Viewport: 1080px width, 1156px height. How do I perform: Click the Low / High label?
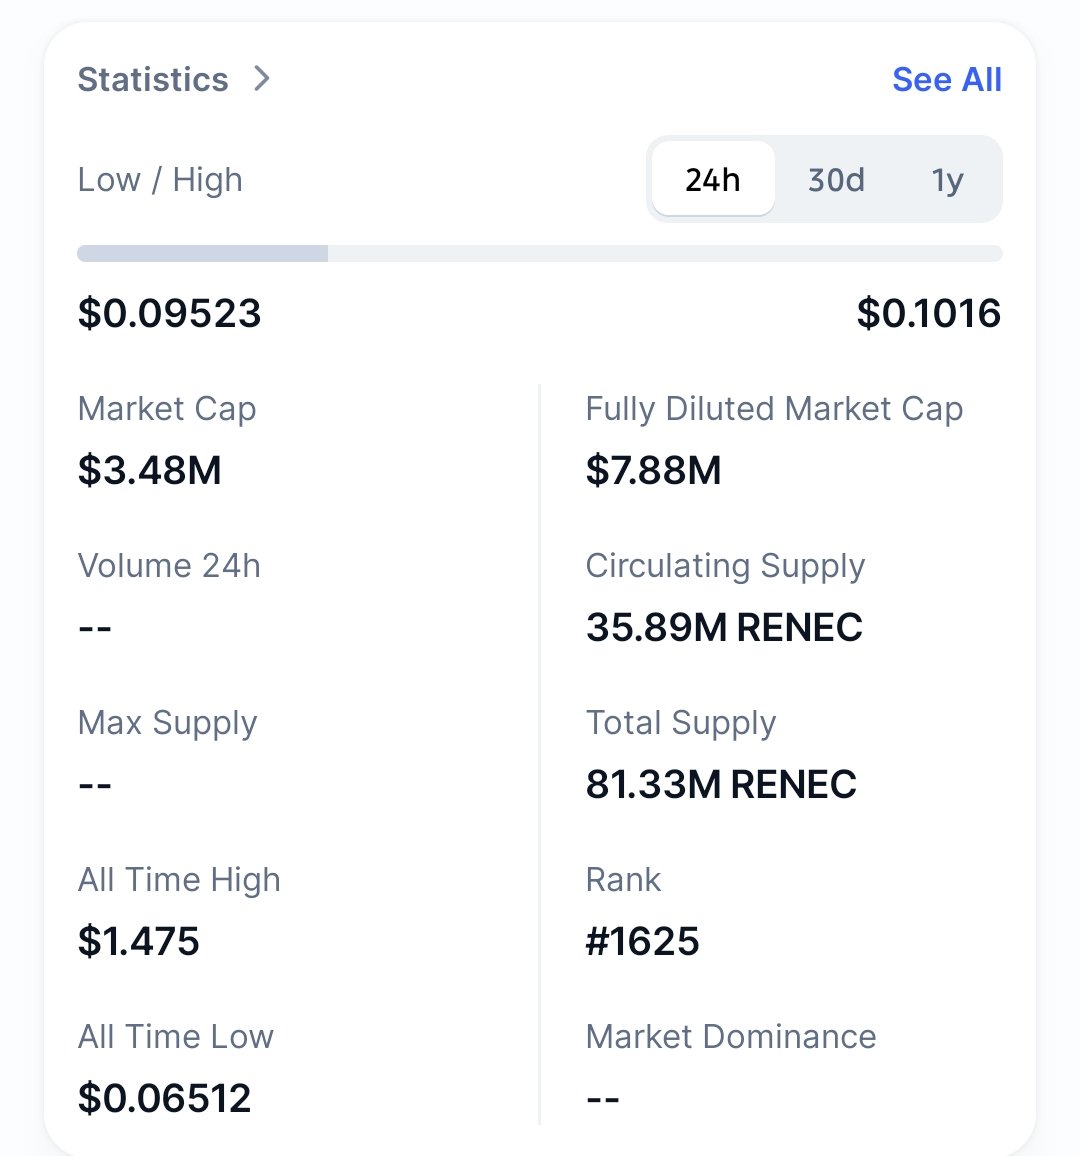[x=160, y=180]
